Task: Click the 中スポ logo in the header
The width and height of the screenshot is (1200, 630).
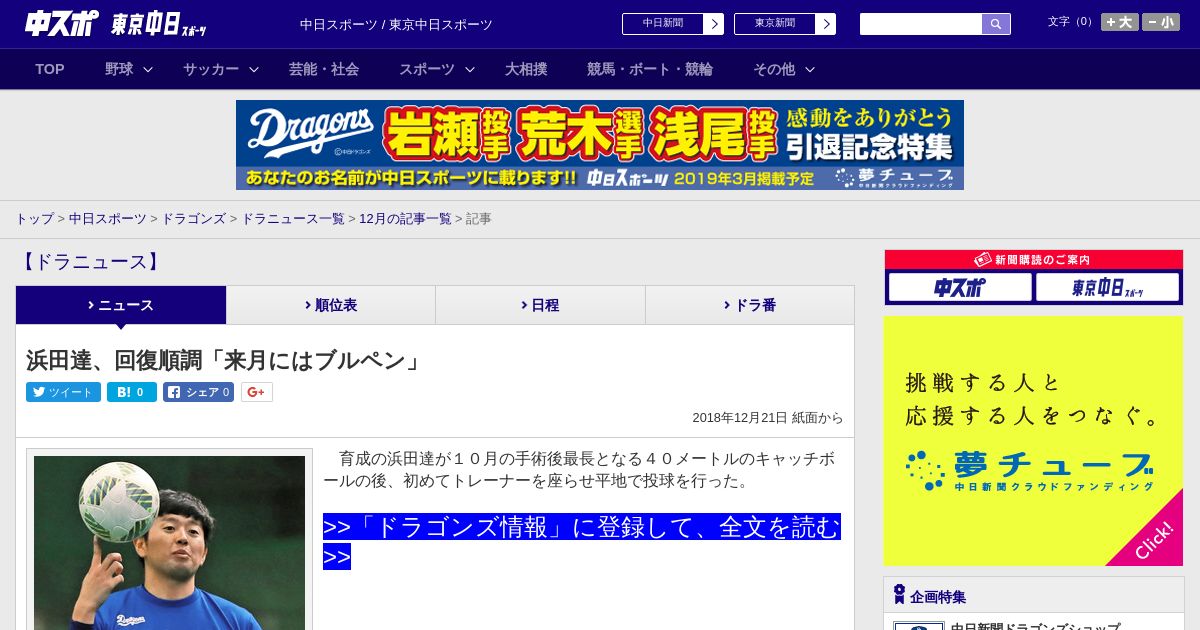Action: click(61, 23)
